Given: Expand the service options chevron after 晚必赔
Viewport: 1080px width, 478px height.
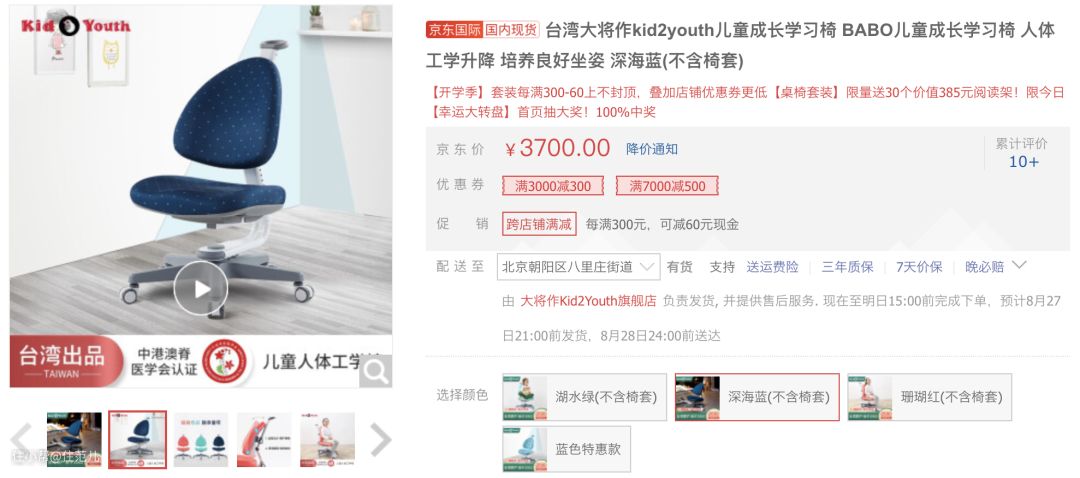Looking at the screenshot, I should (x=1019, y=265).
